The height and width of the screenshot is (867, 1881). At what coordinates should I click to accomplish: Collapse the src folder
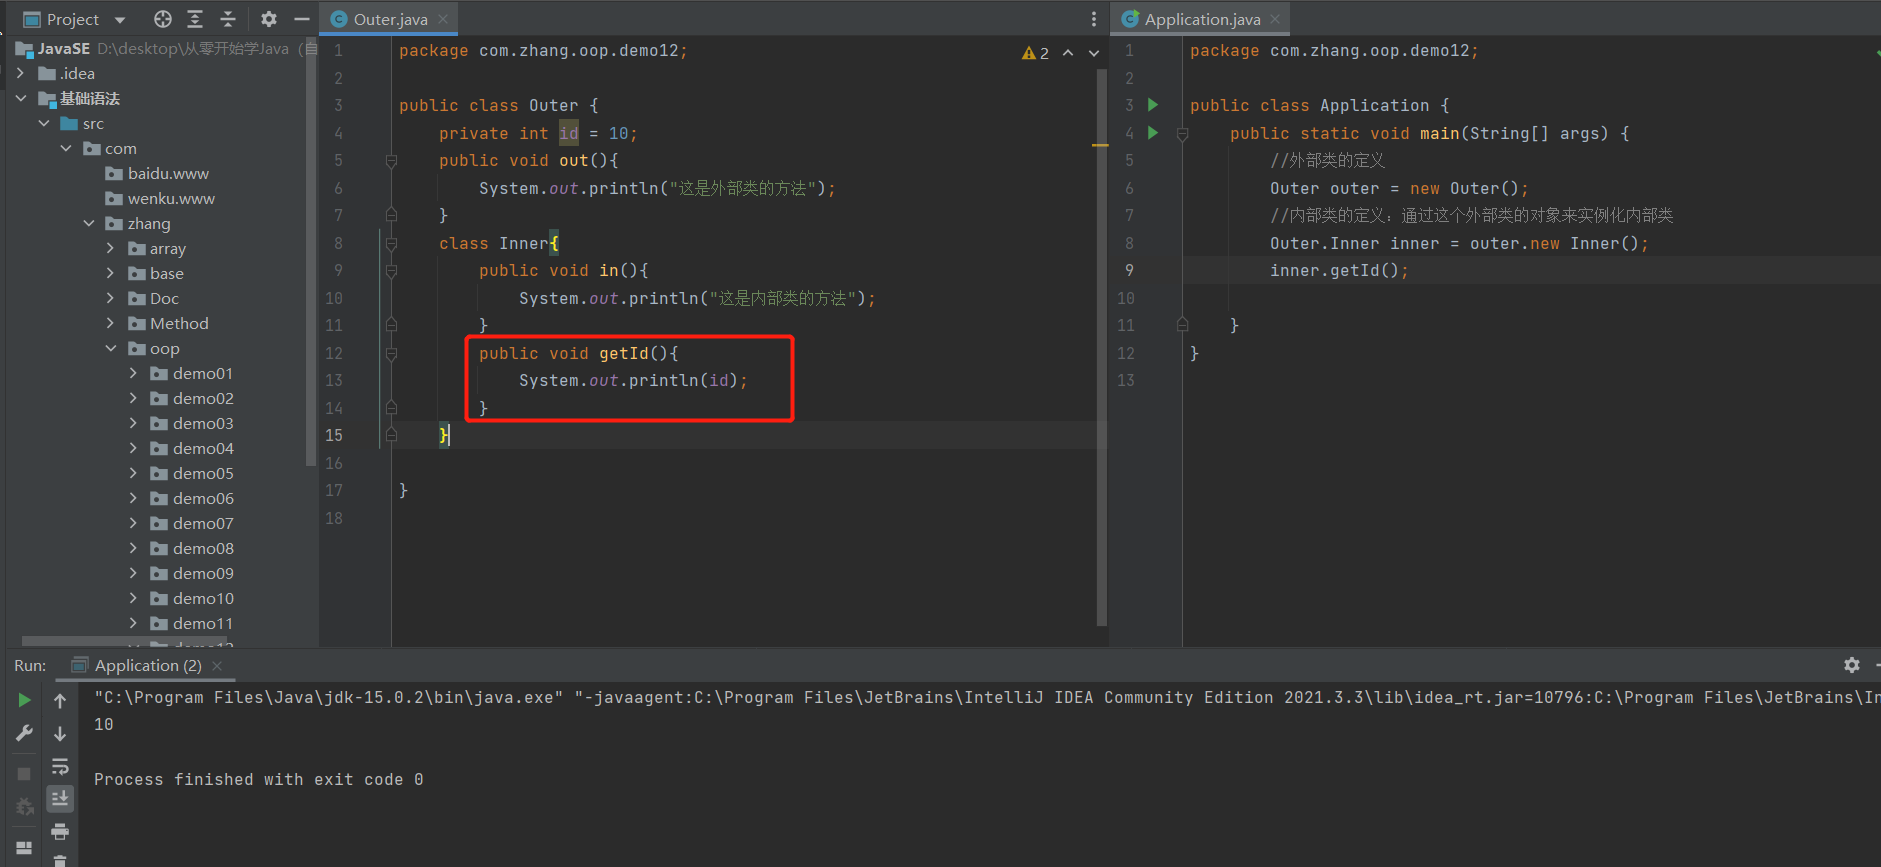click(44, 123)
